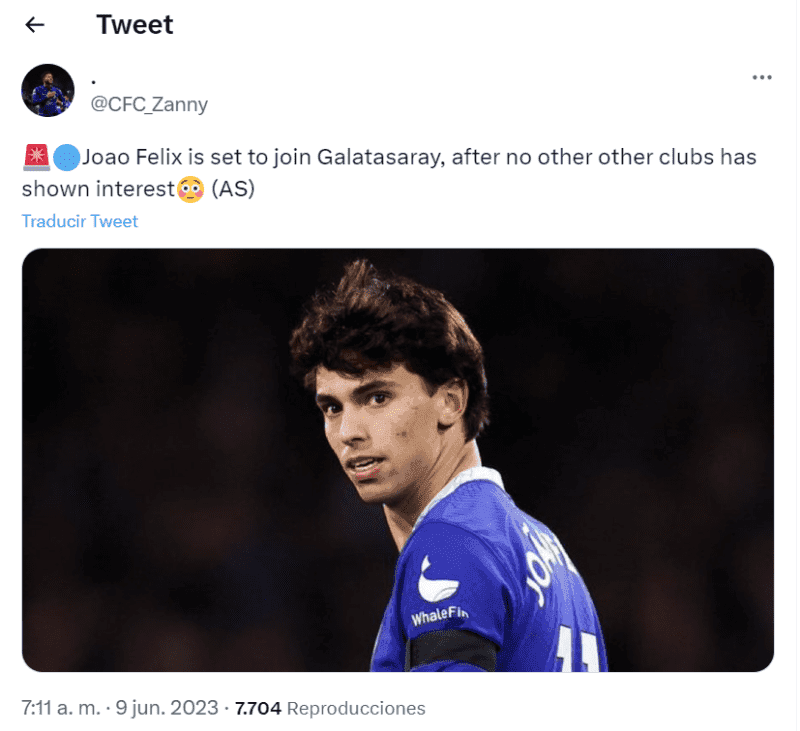Click the Reproducciones label
The width and height of the screenshot is (800, 731).
356,708
